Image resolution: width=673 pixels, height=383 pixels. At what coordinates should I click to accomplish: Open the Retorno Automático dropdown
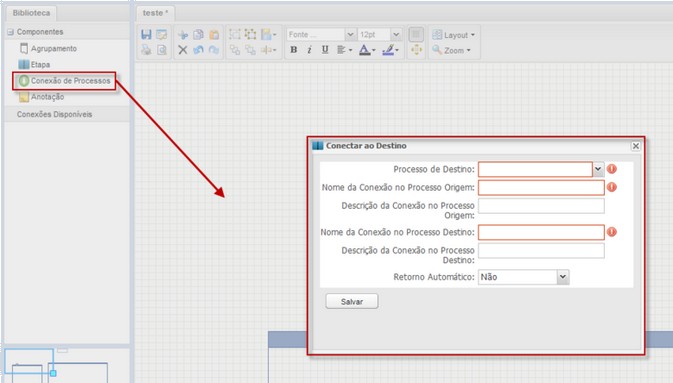pos(563,277)
